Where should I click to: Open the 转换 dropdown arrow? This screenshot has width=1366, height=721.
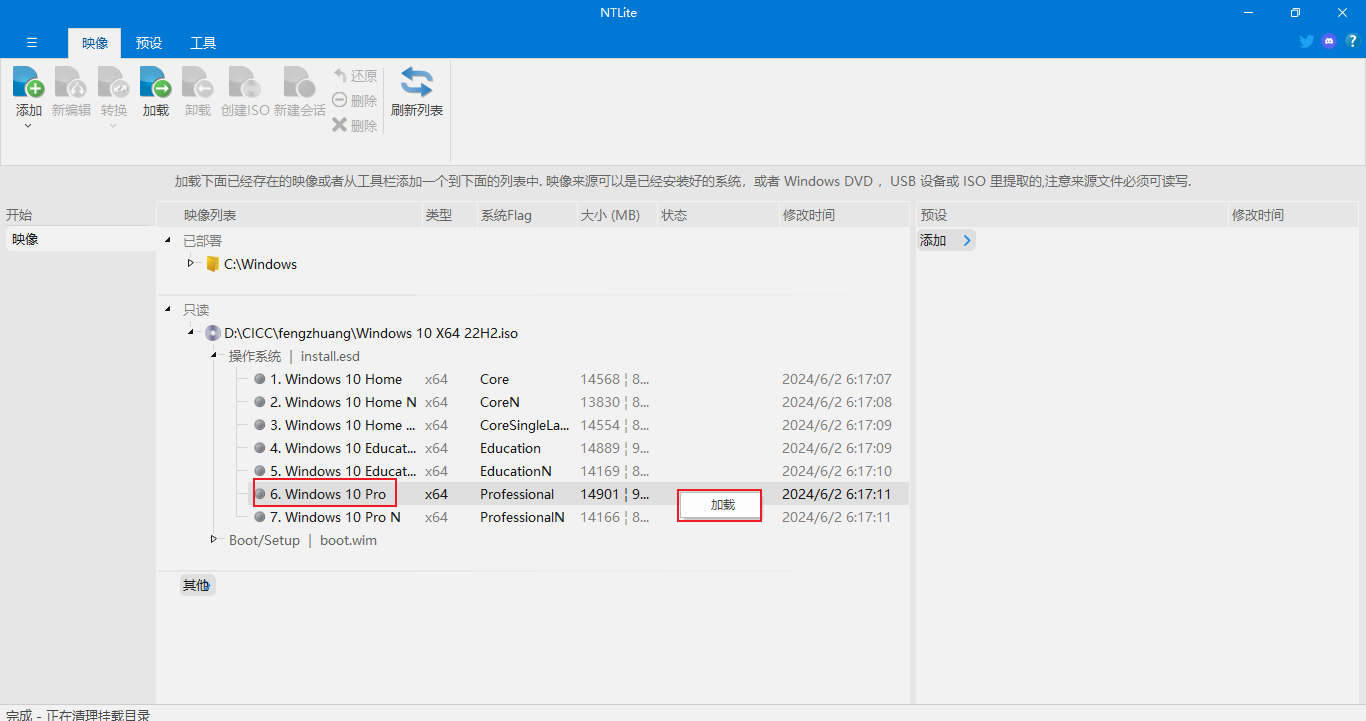(x=113, y=125)
